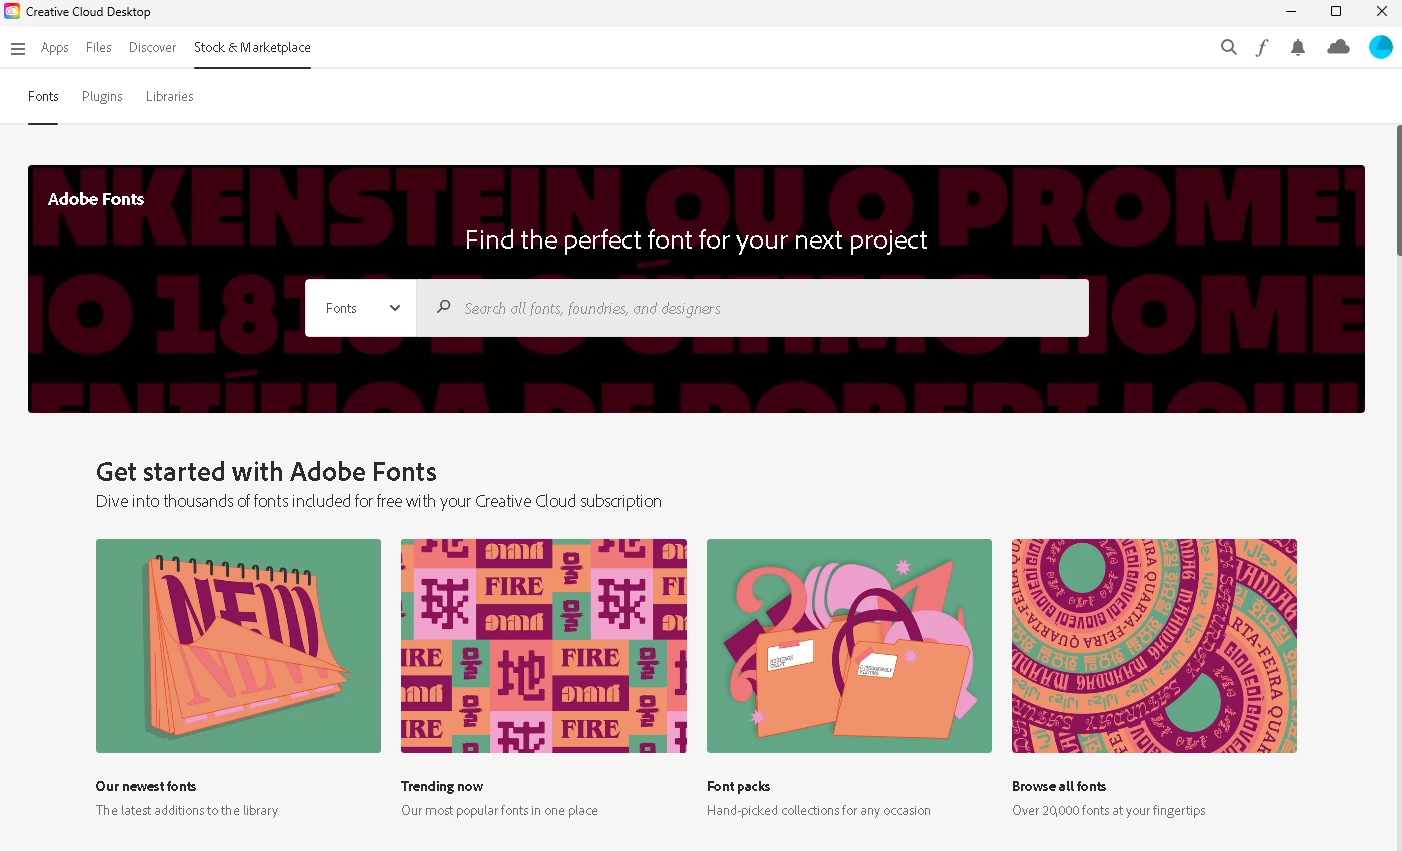Switch to the Files tab
The width and height of the screenshot is (1402, 851).
[x=99, y=47]
